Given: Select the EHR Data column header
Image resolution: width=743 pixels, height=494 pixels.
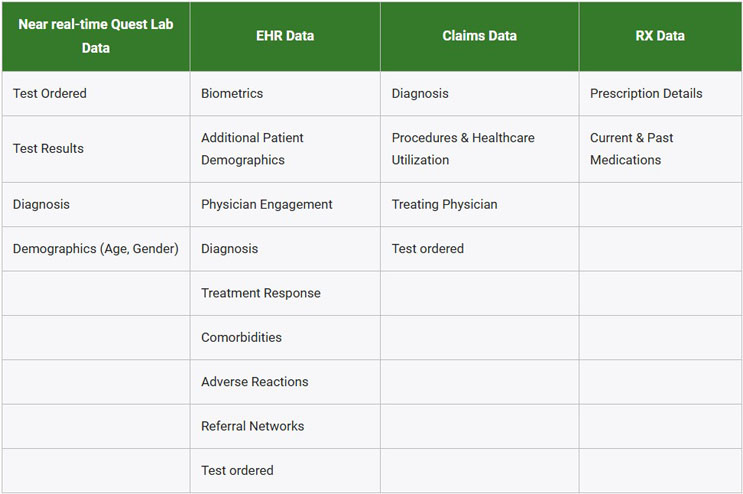Looking at the screenshot, I should coord(285,36).
